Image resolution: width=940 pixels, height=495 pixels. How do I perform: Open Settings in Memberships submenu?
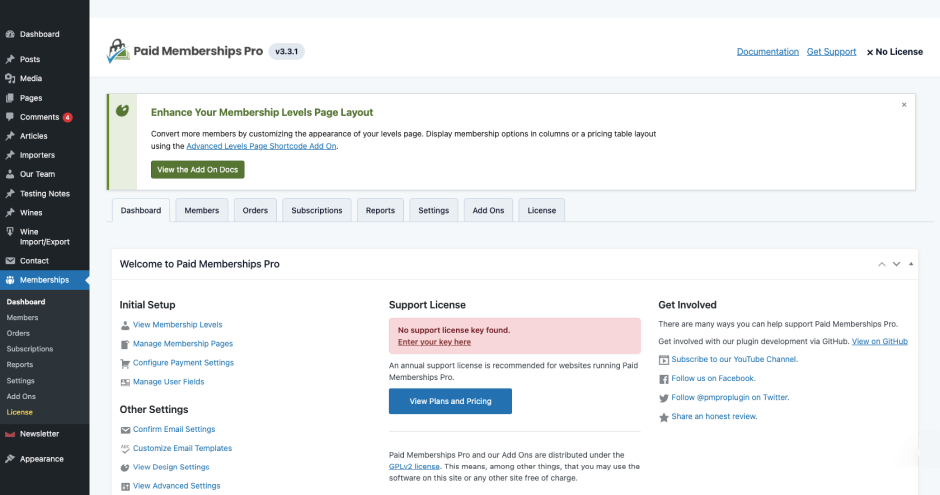(x=20, y=381)
